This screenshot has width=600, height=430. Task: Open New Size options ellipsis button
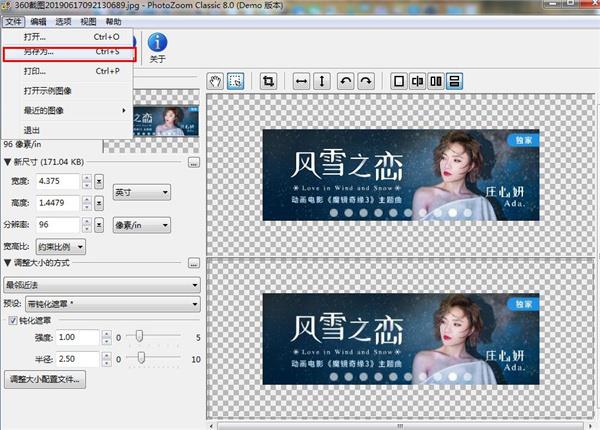[194, 162]
